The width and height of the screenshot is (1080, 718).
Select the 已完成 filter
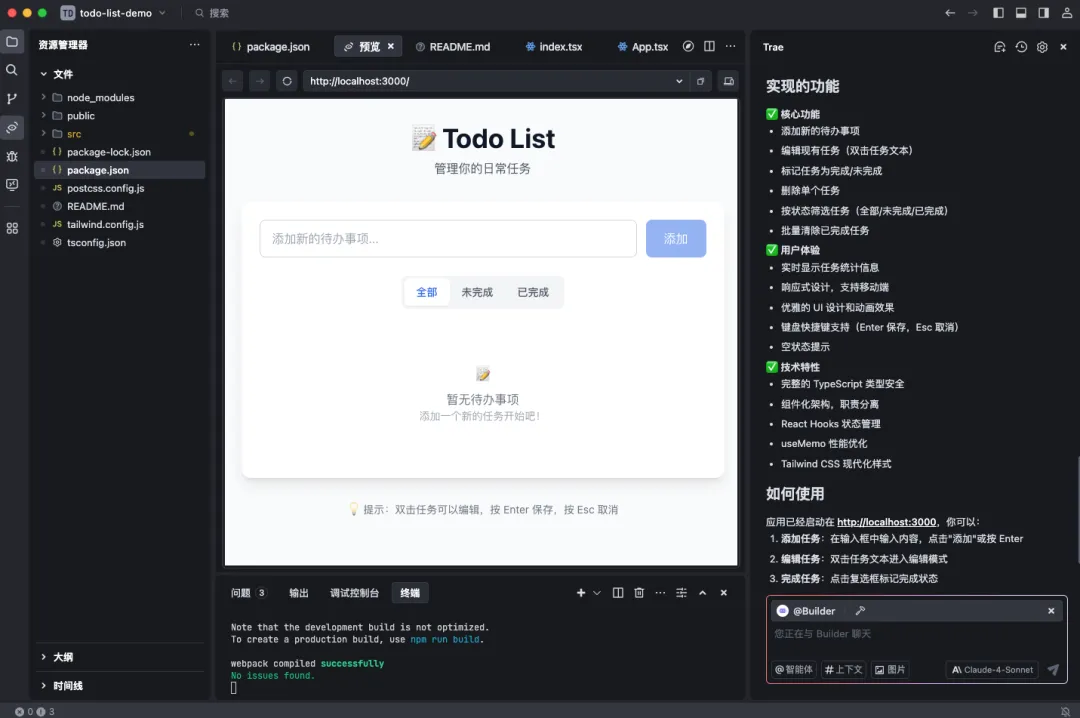pyautogui.click(x=533, y=292)
